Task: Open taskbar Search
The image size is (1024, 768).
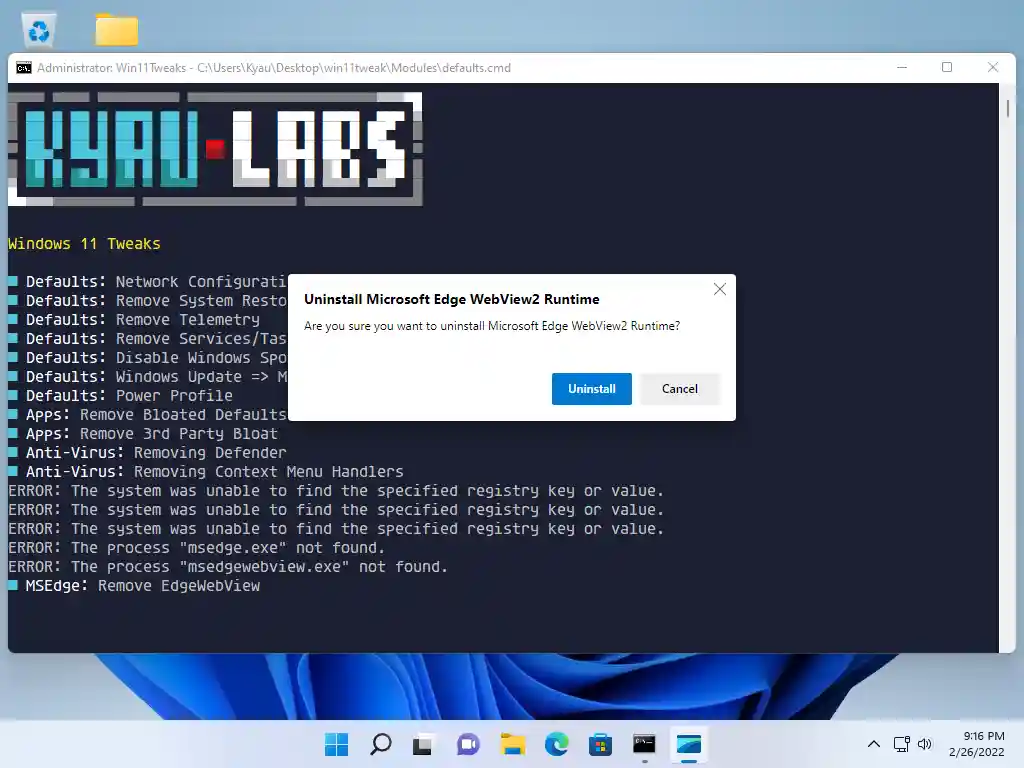Action: 380,744
